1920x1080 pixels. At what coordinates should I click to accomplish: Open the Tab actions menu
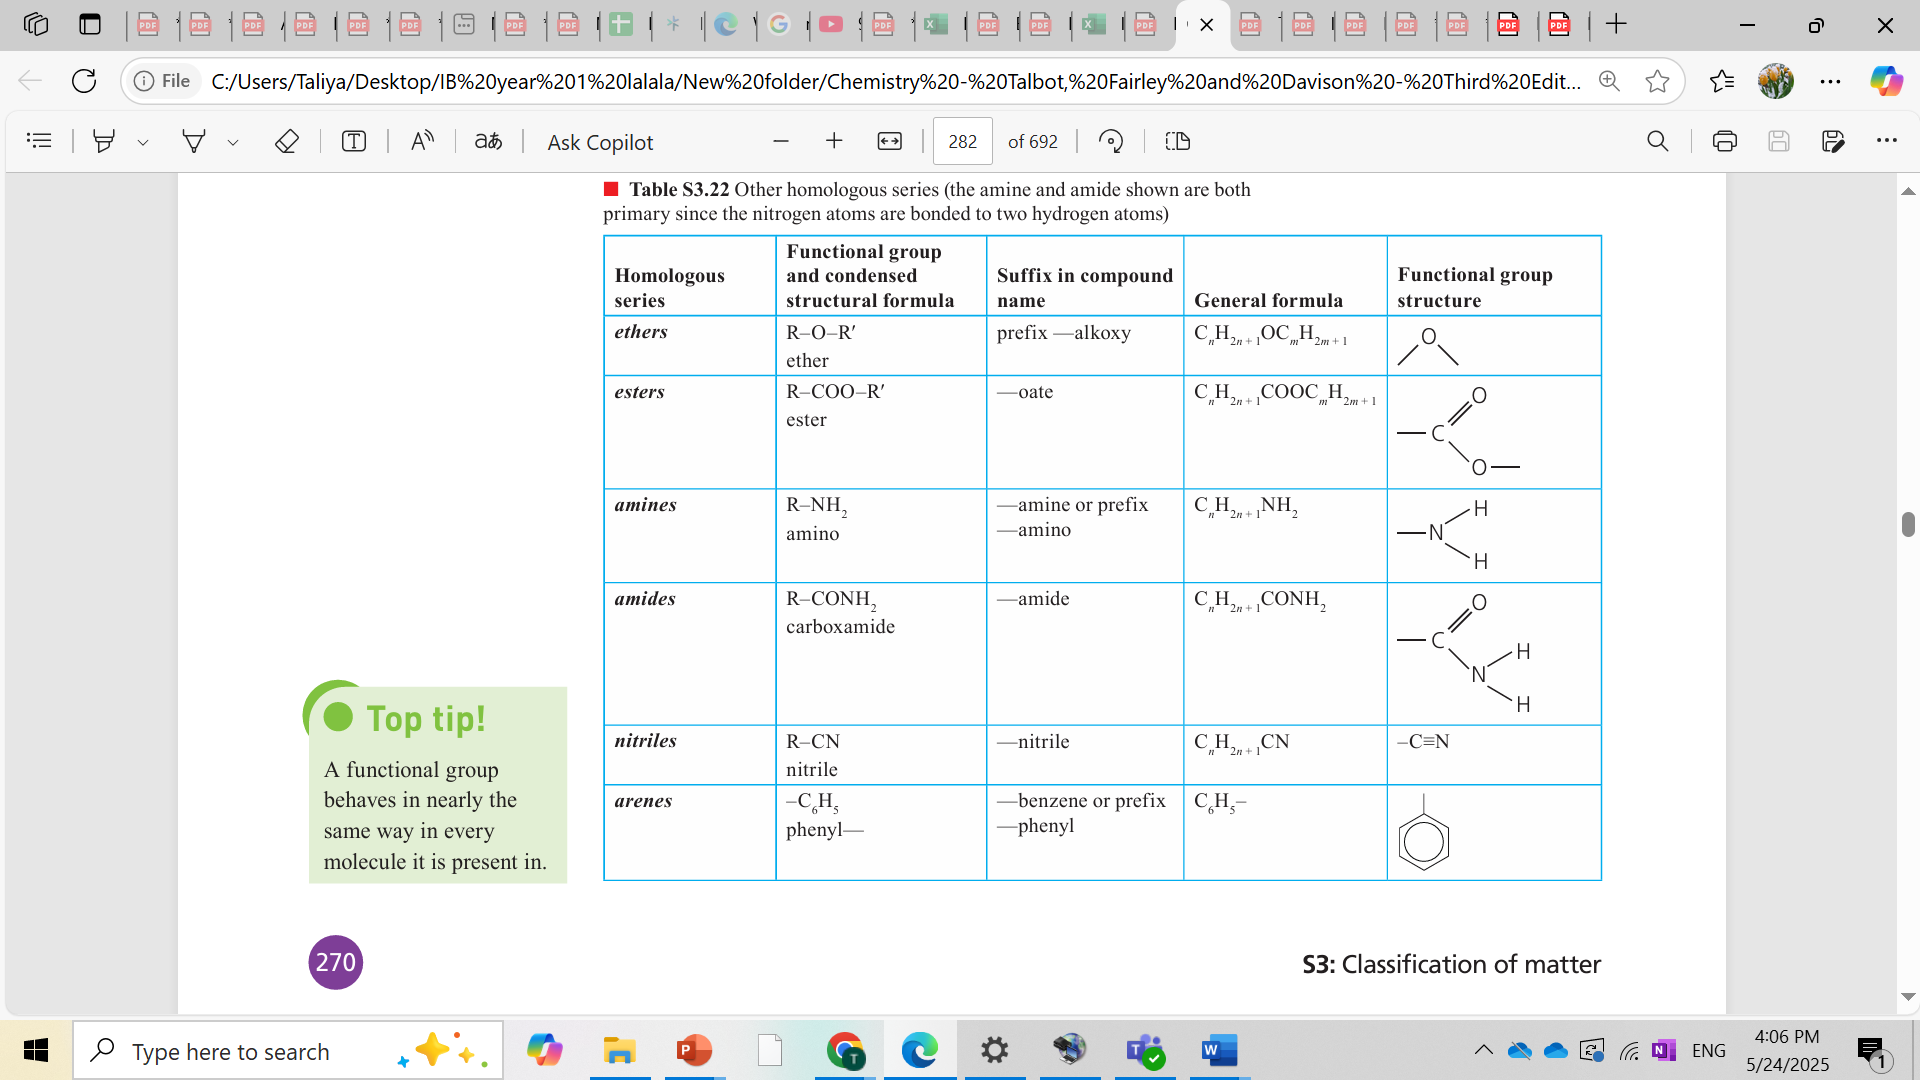90,24
